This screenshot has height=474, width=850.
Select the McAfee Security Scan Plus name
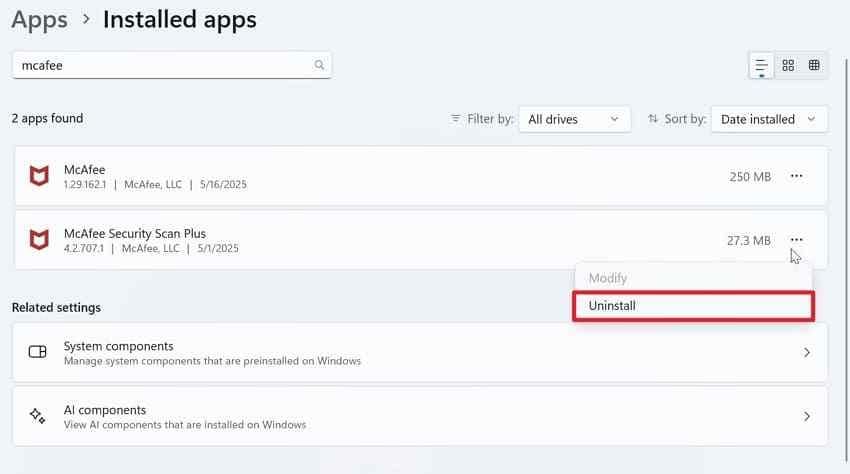coord(135,234)
